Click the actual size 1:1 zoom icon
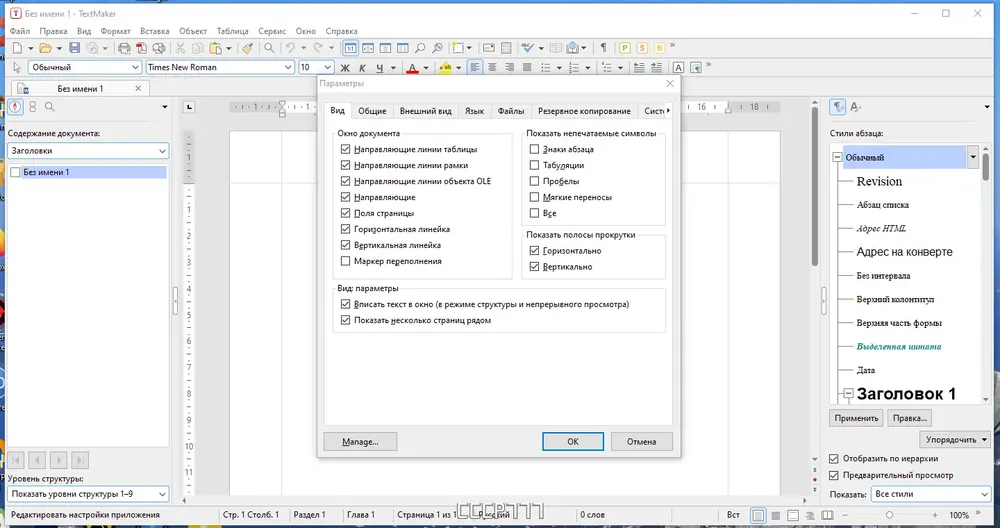This screenshot has width=1000, height=528. point(350,48)
